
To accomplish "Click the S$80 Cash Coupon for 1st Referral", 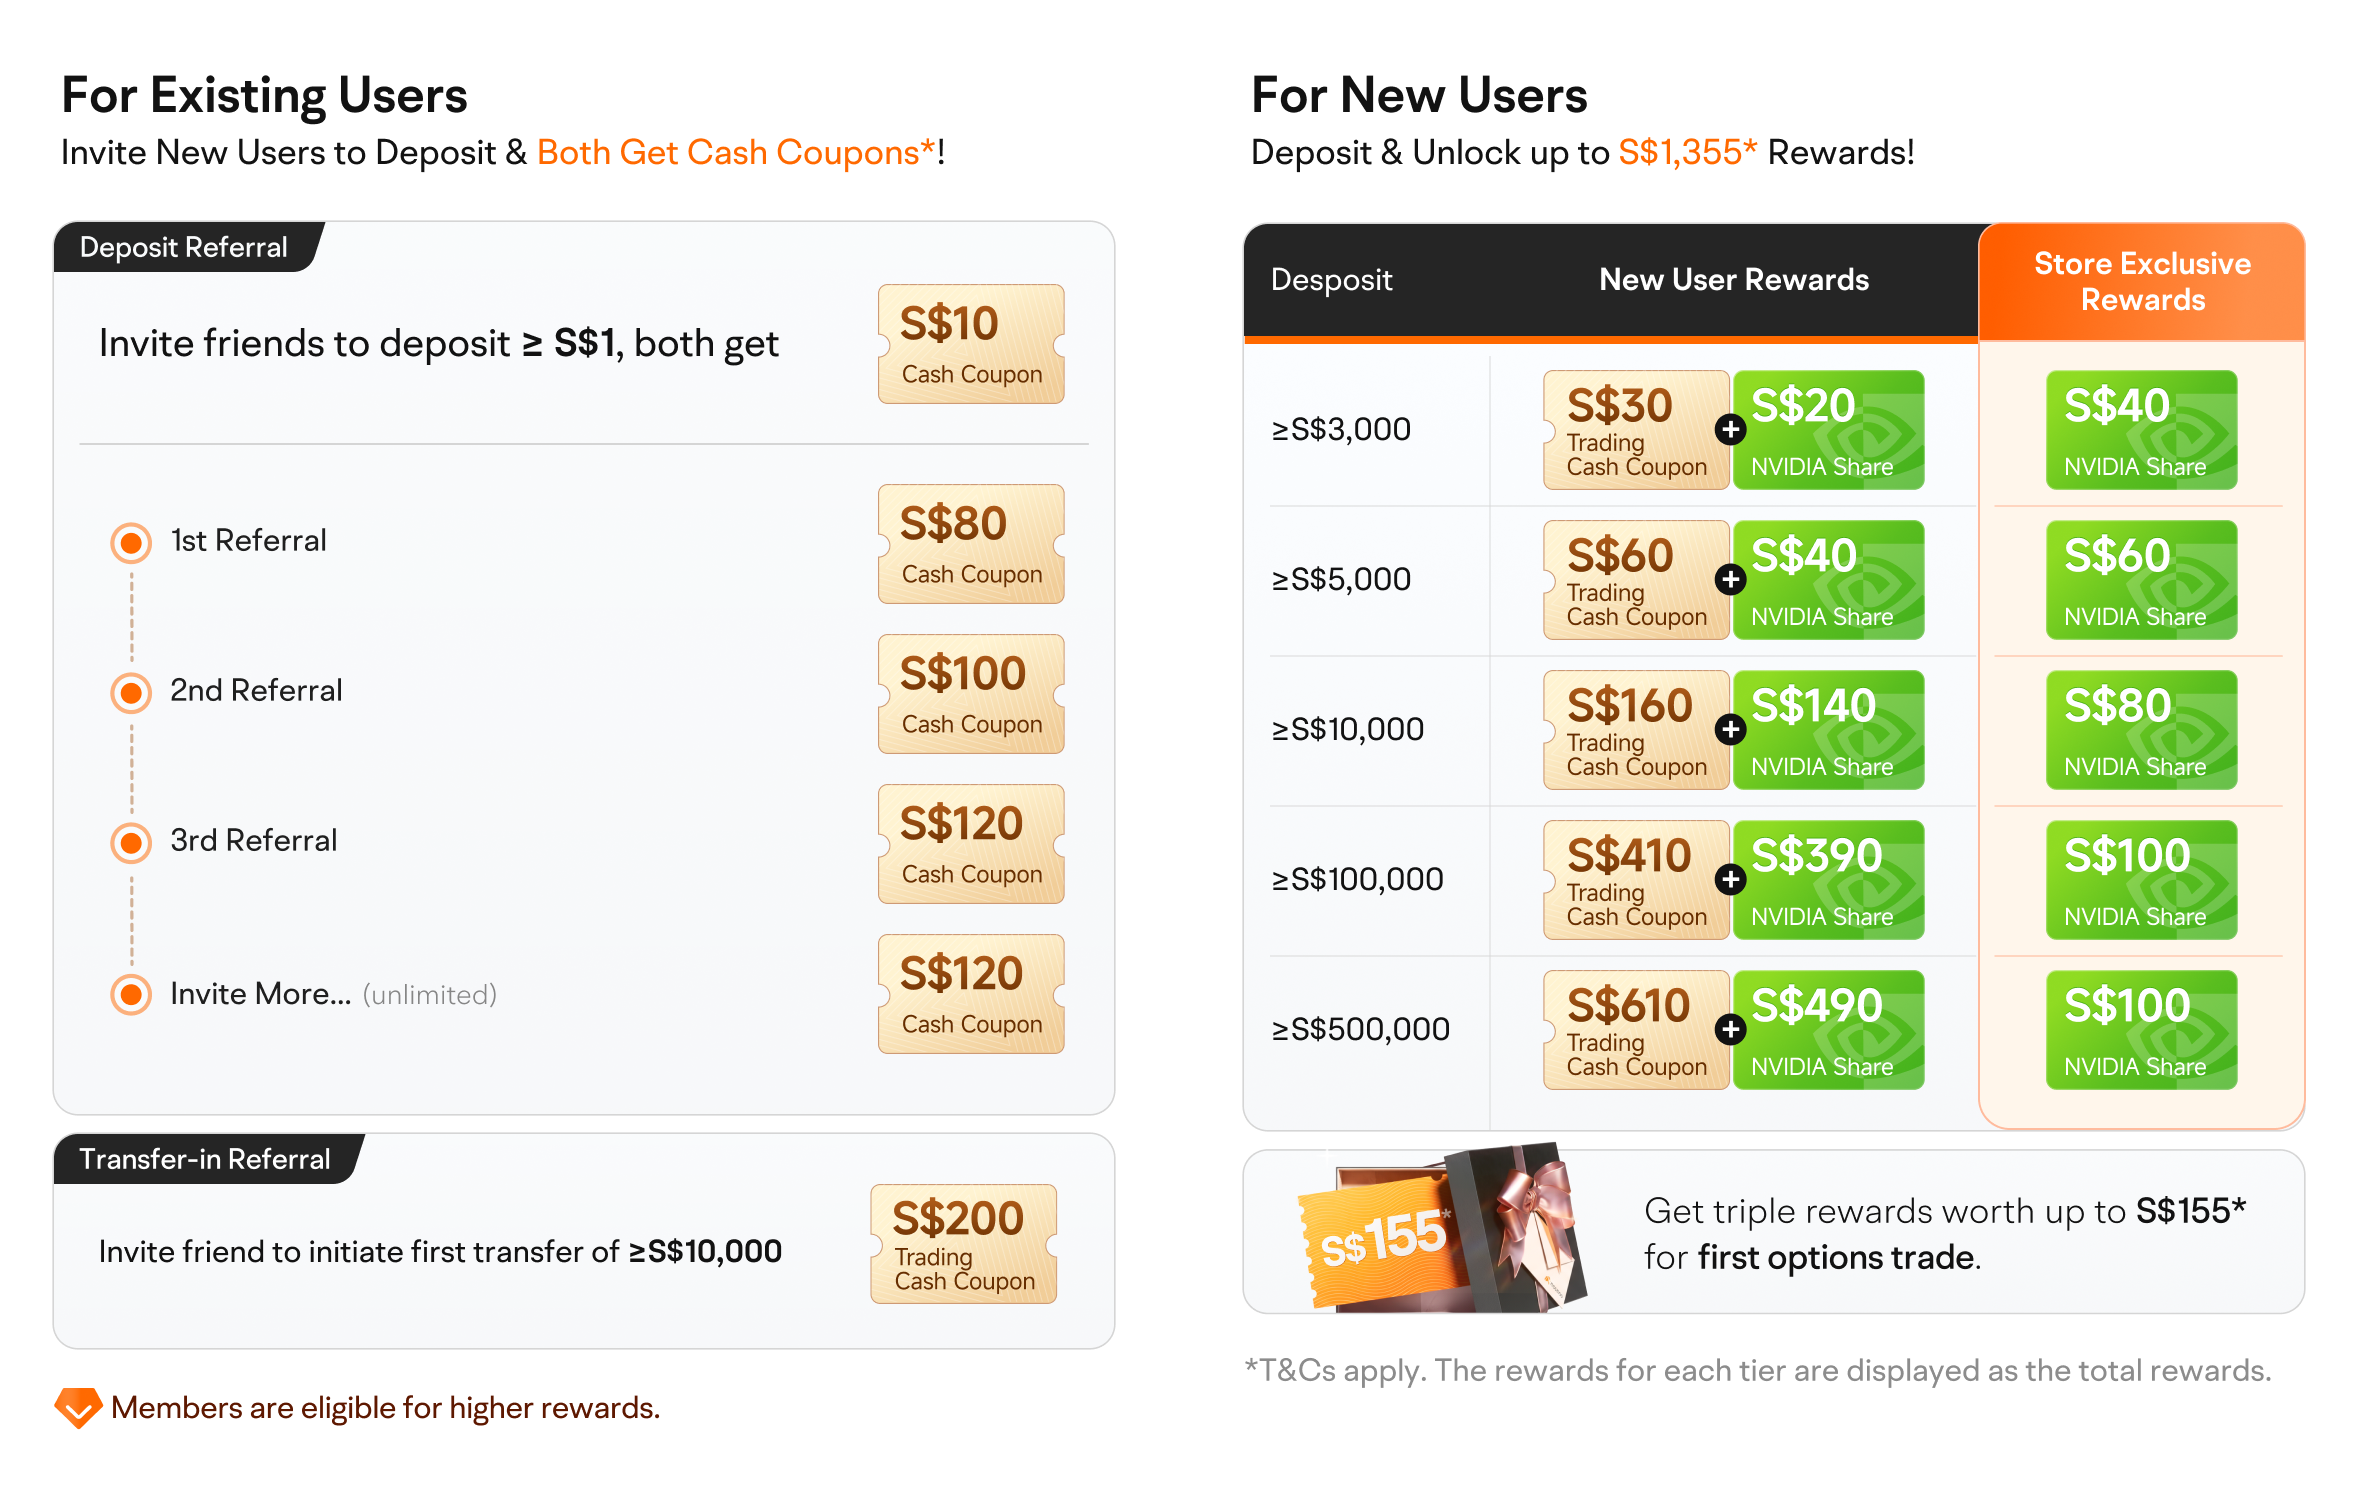I will point(970,544).
